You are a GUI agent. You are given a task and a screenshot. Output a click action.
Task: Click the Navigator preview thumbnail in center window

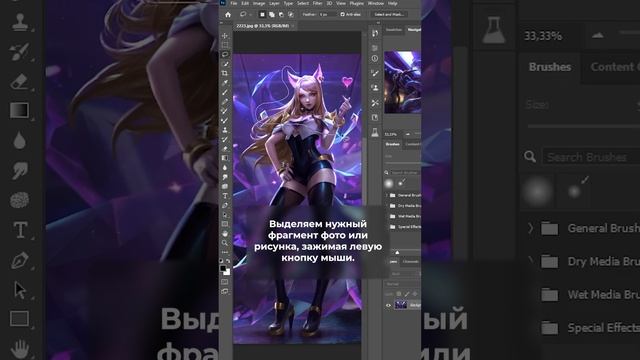coord(402,82)
